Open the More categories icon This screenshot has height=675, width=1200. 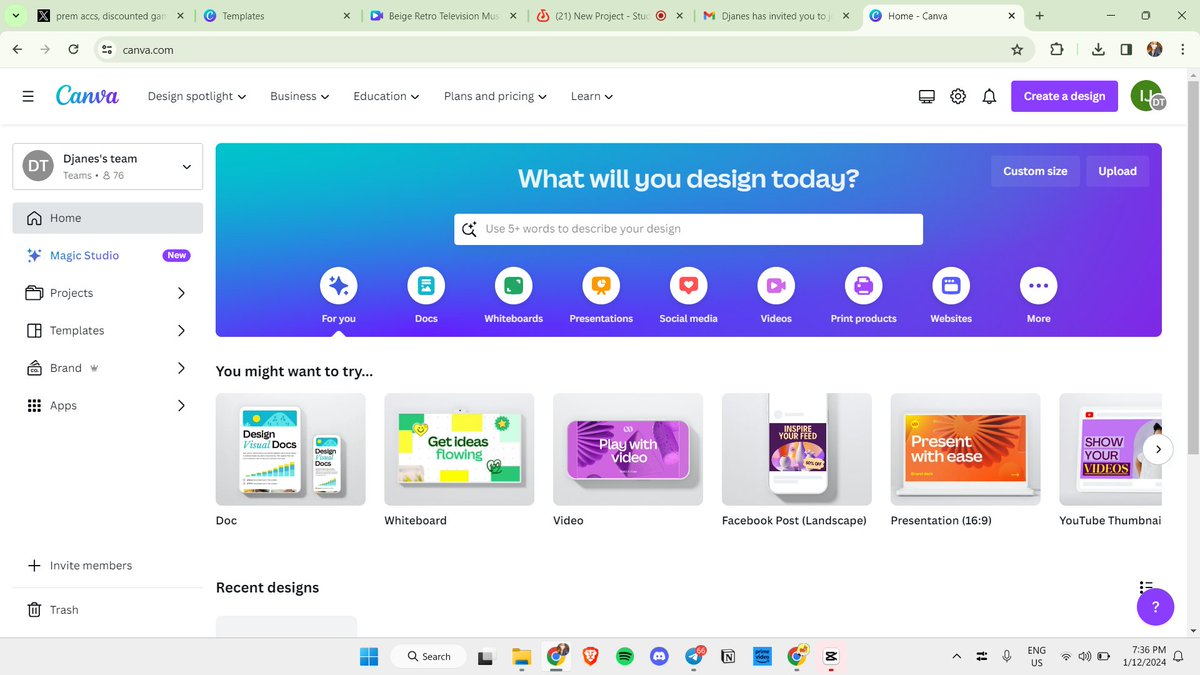click(1039, 286)
